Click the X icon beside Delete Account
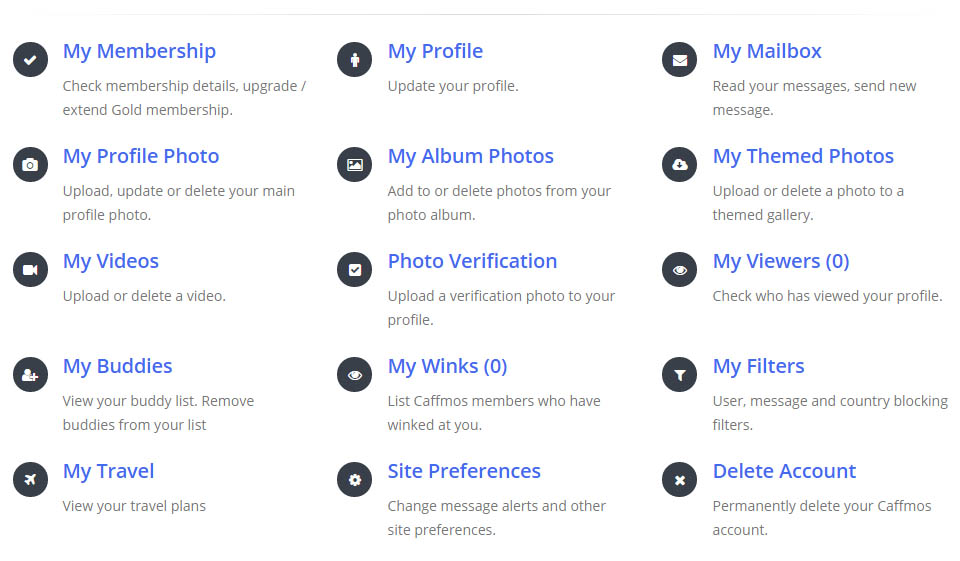Screen dimensions: 960x561 point(680,480)
